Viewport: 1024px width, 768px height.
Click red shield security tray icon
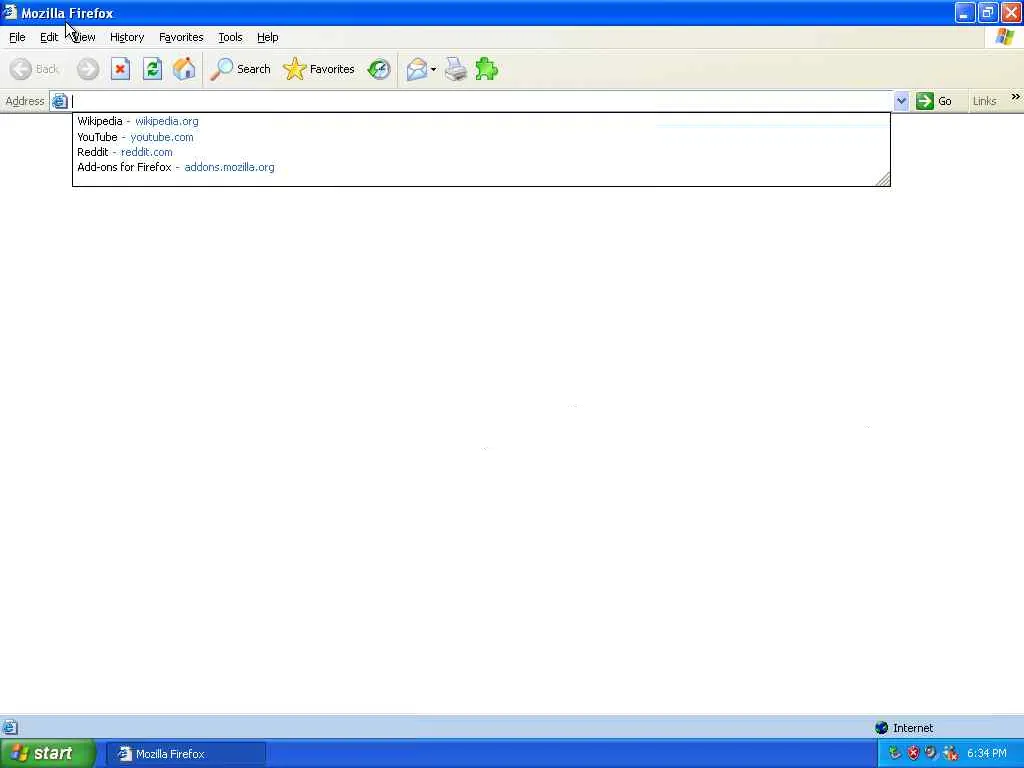click(x=913, y=754)
